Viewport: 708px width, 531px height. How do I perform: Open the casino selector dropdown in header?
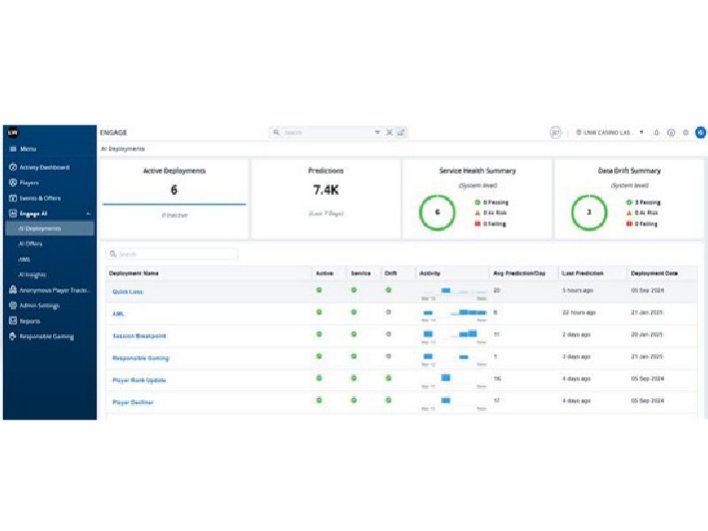(x=610, y=132)
